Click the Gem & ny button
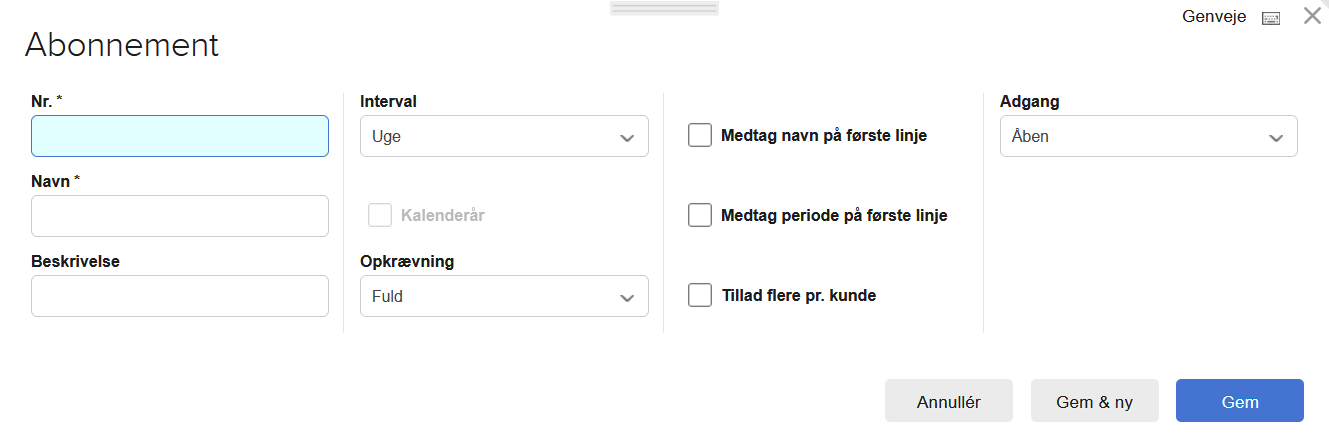 coord(1094,402)
